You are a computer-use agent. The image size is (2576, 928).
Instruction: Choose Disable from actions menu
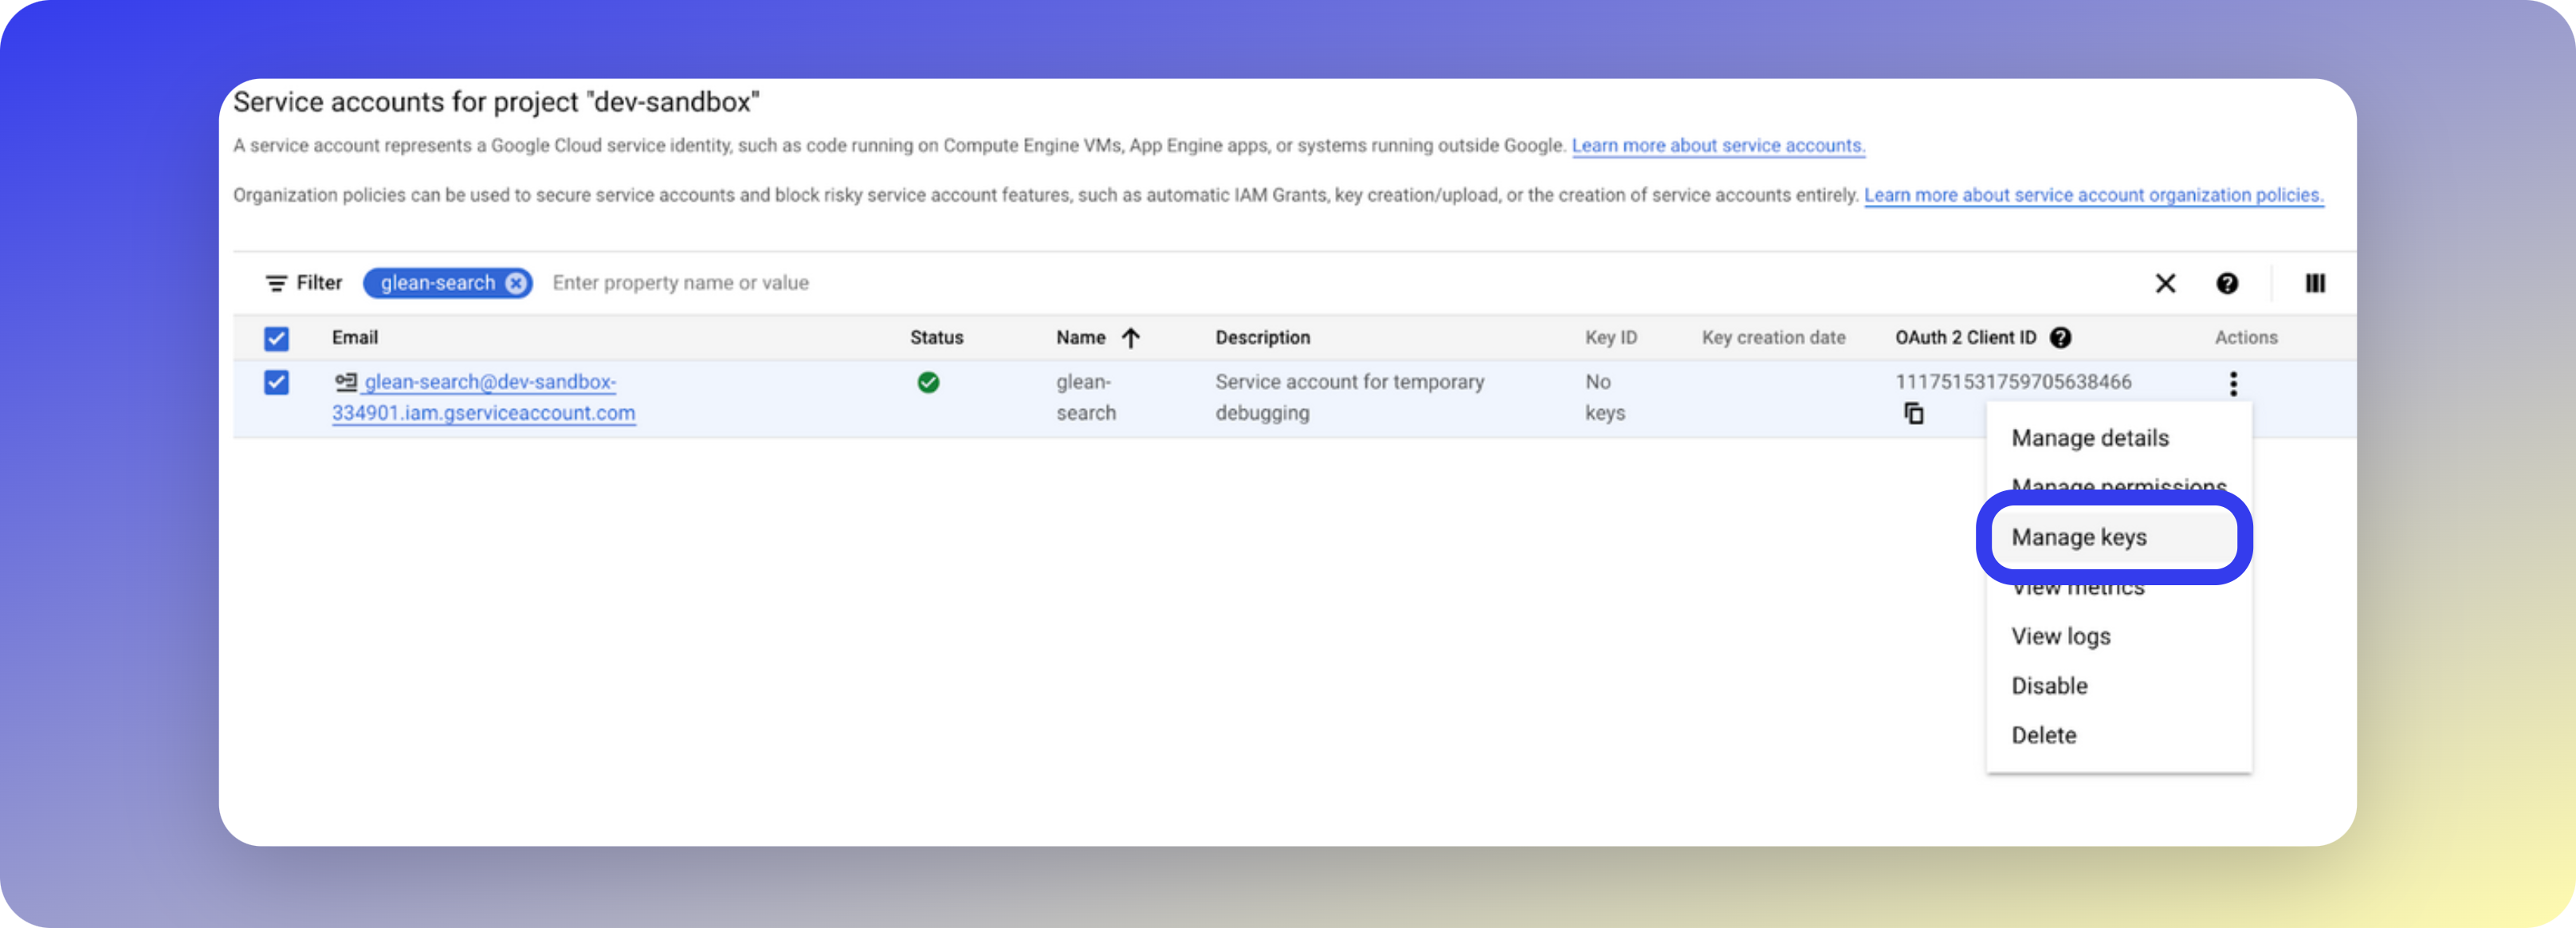[2049, 686]
